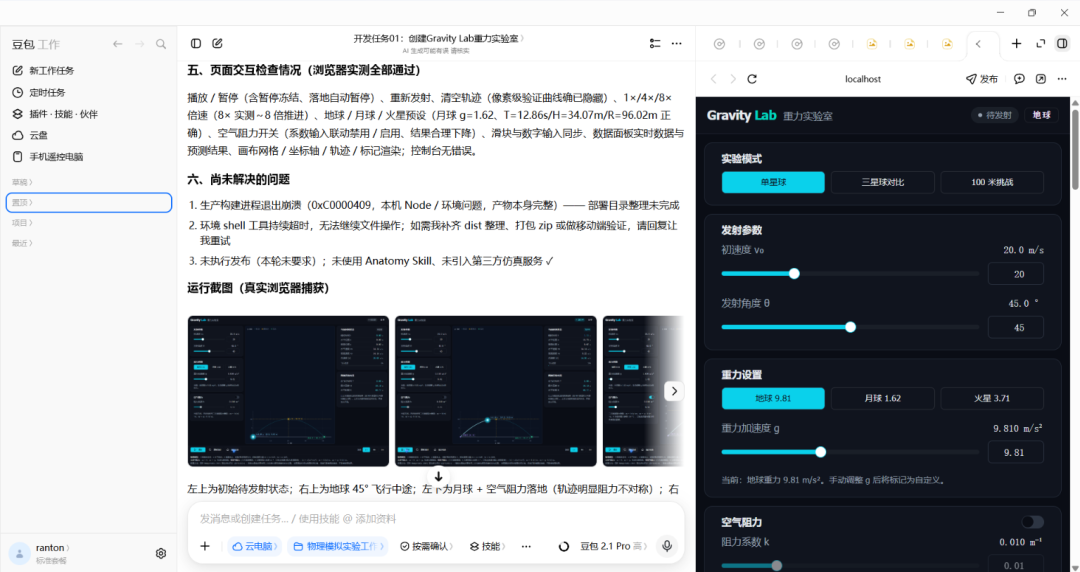
Task: Expand the 最近 section
Action: [22, 243]
